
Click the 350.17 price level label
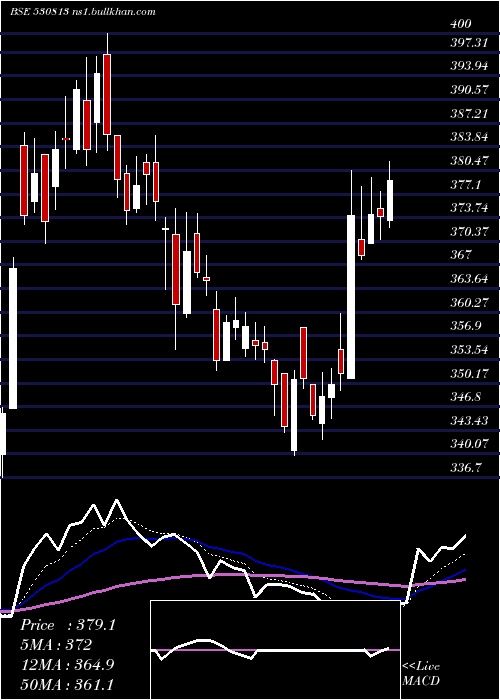(469, 373)
